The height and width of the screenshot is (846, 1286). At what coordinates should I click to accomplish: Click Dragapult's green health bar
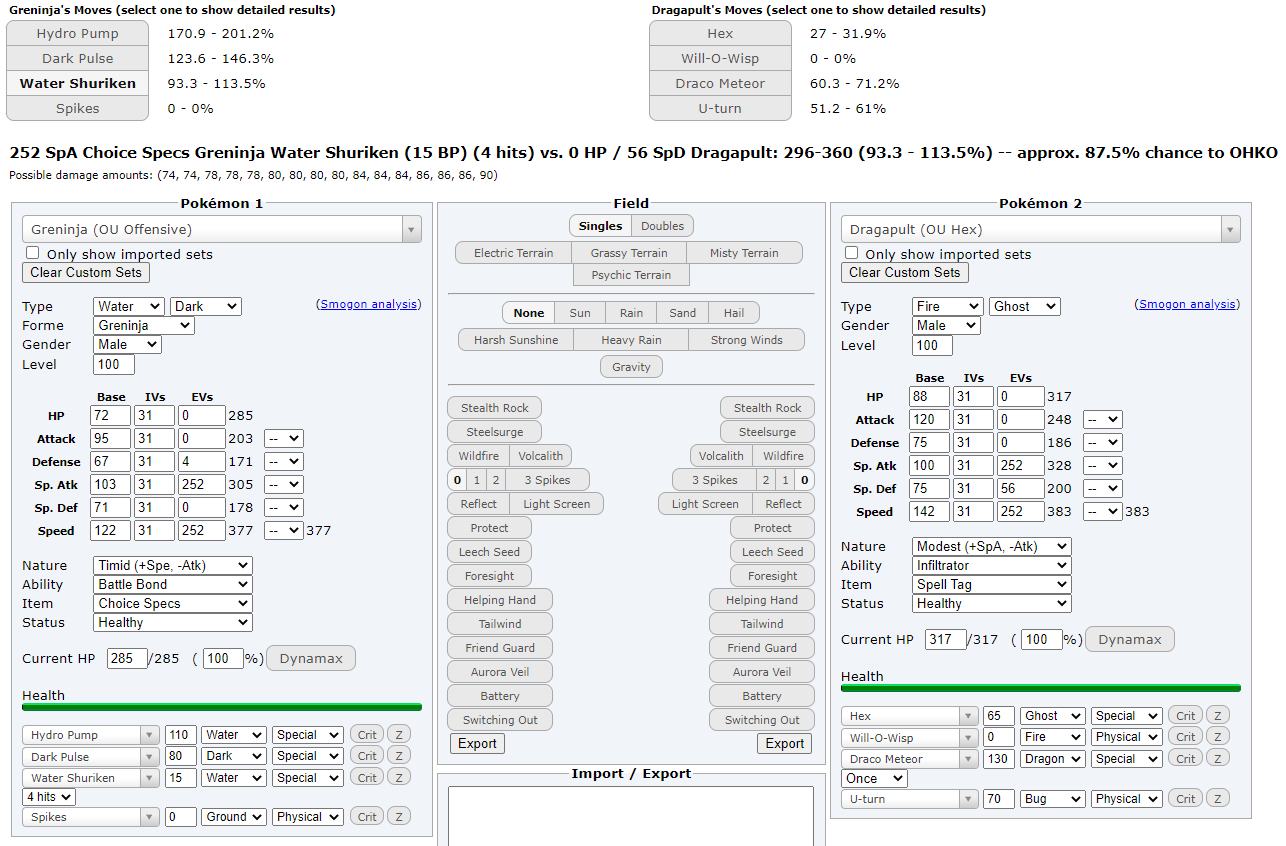[1041, 688]
